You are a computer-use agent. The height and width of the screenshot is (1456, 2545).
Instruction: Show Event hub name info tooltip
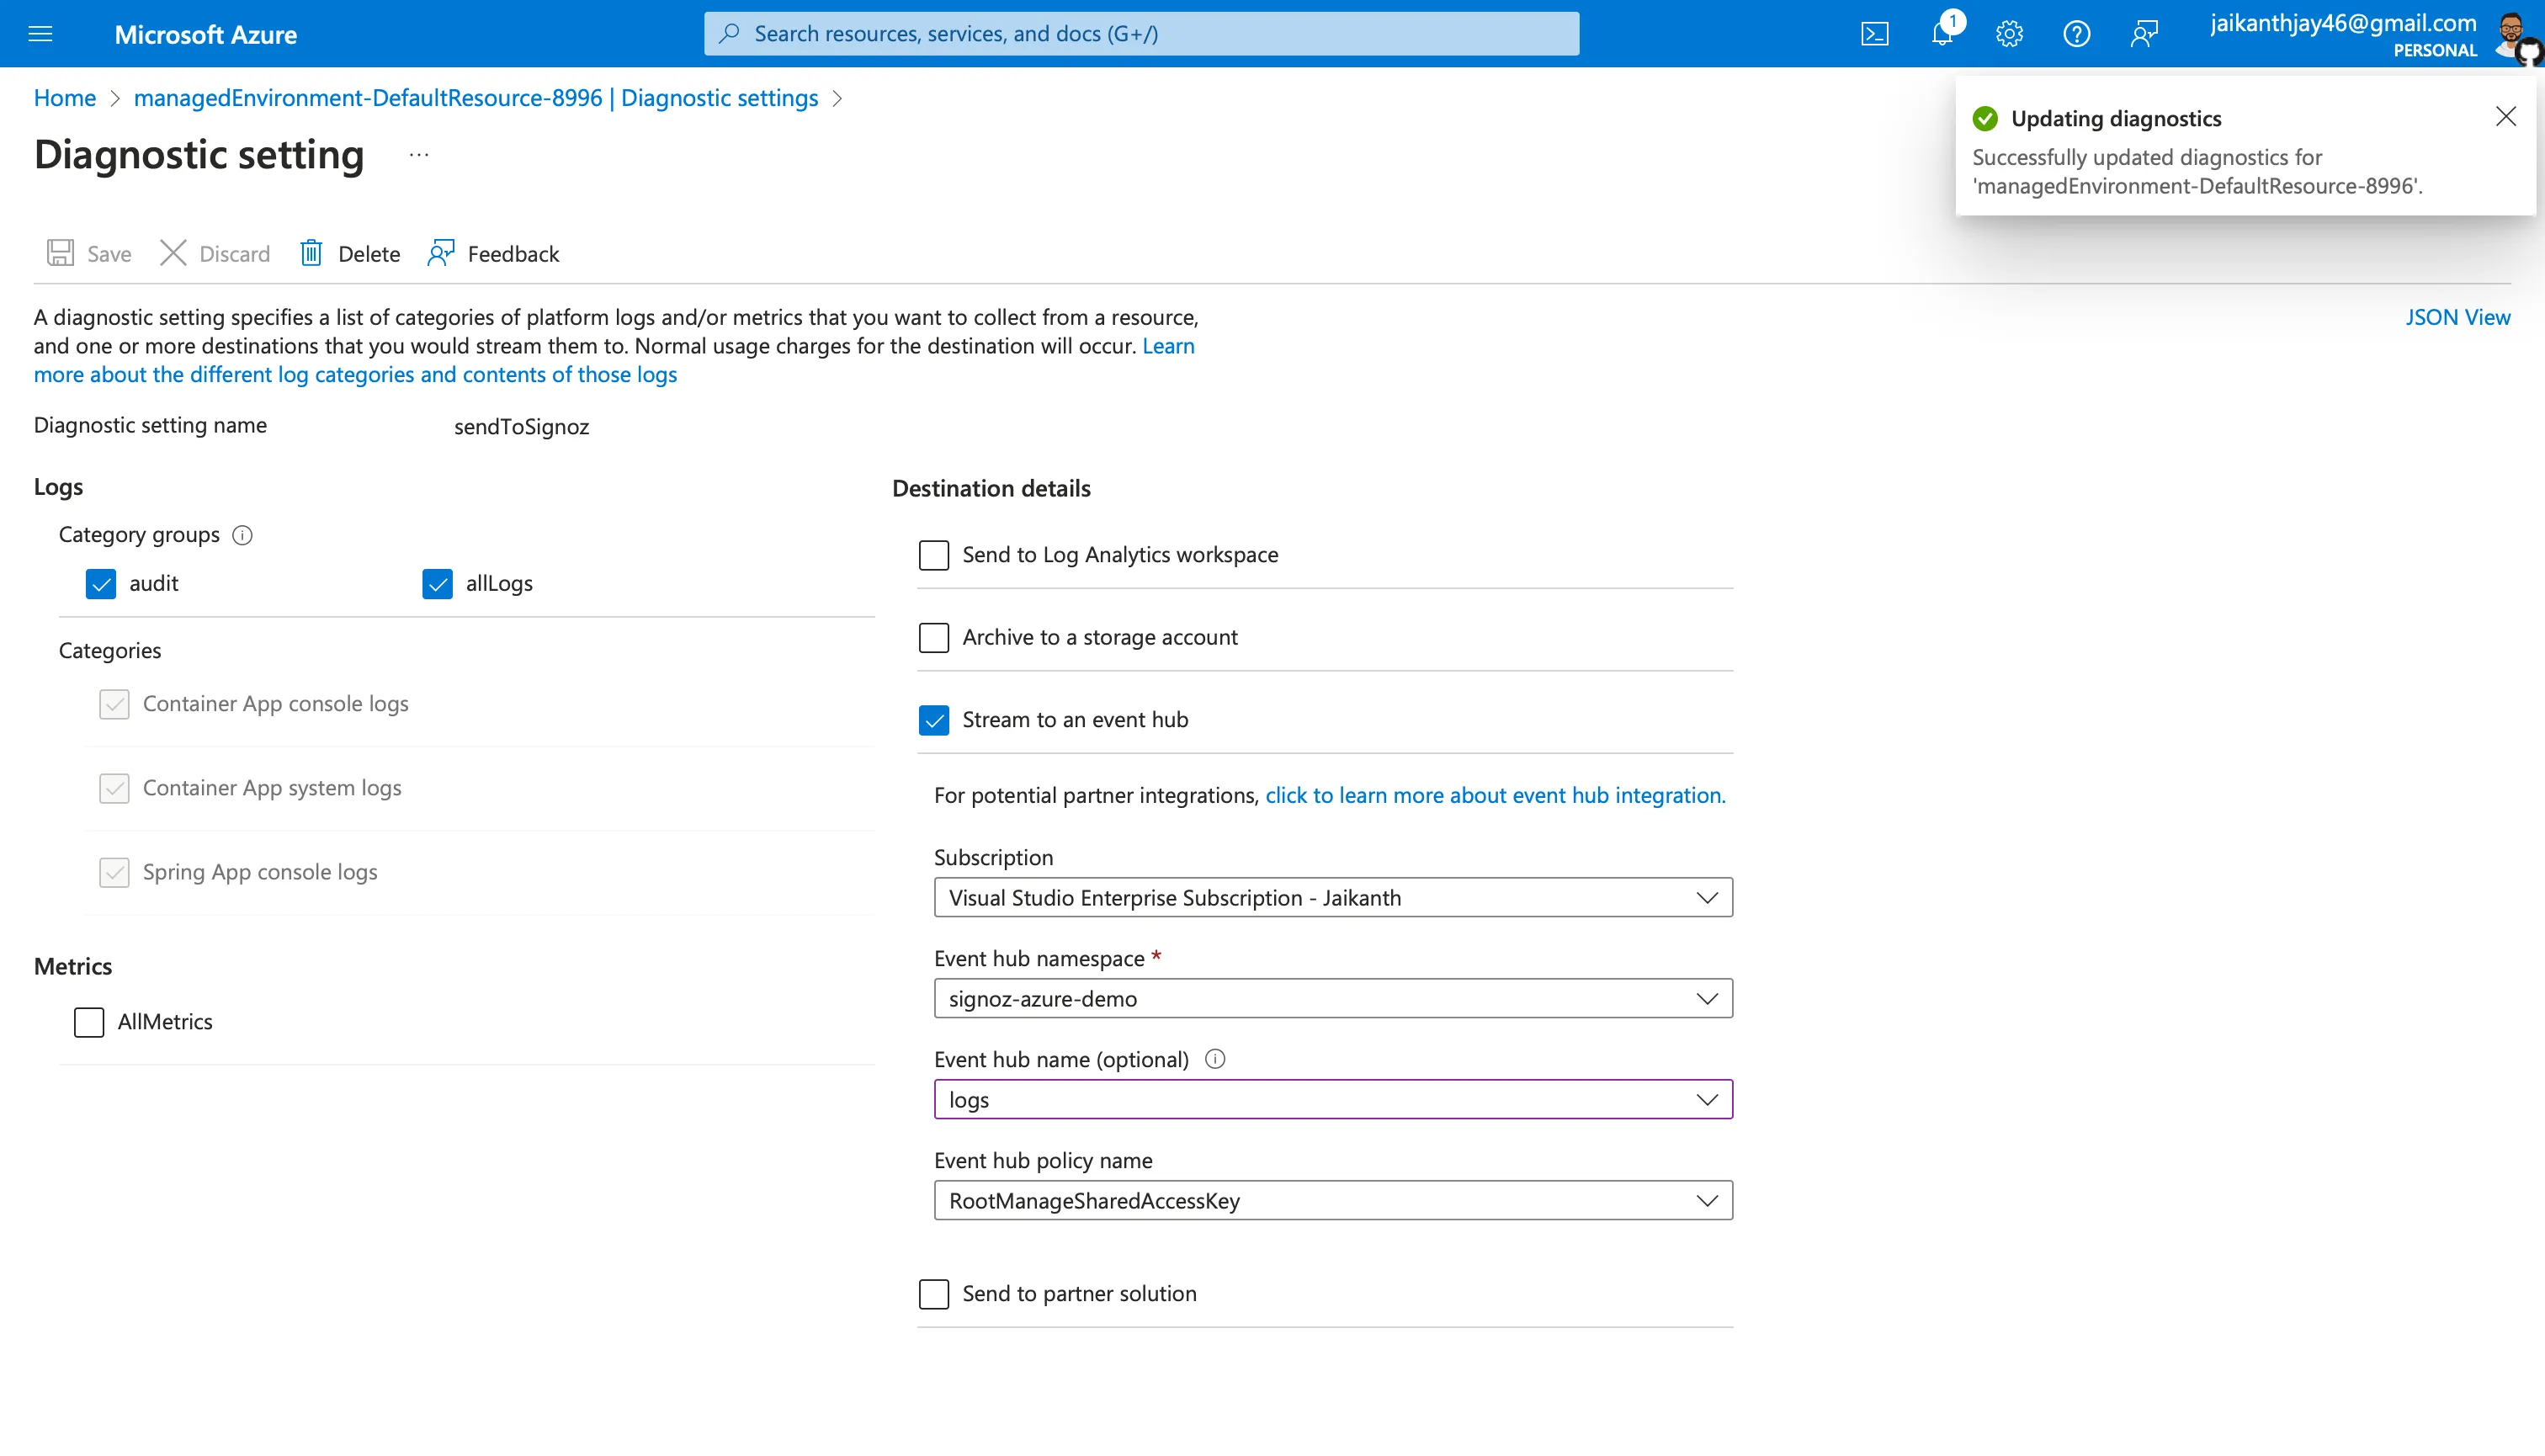pos(1215,1059)
